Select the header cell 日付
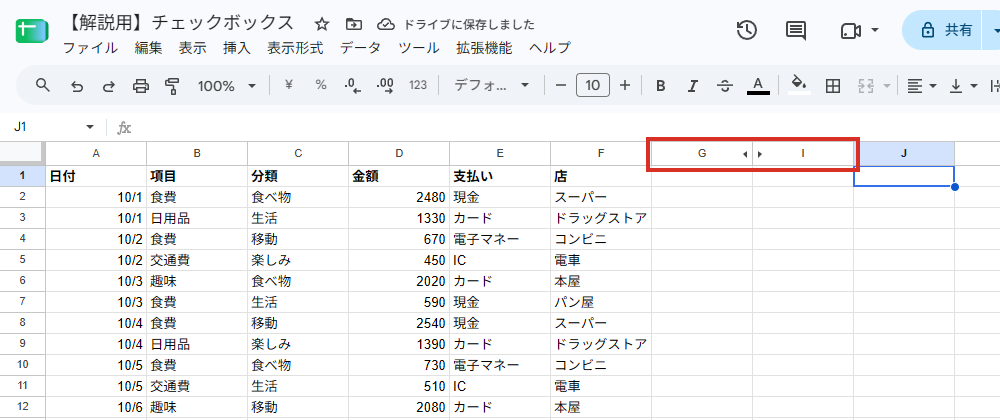This screenshot has width=1000, height=420. (96, 177)
